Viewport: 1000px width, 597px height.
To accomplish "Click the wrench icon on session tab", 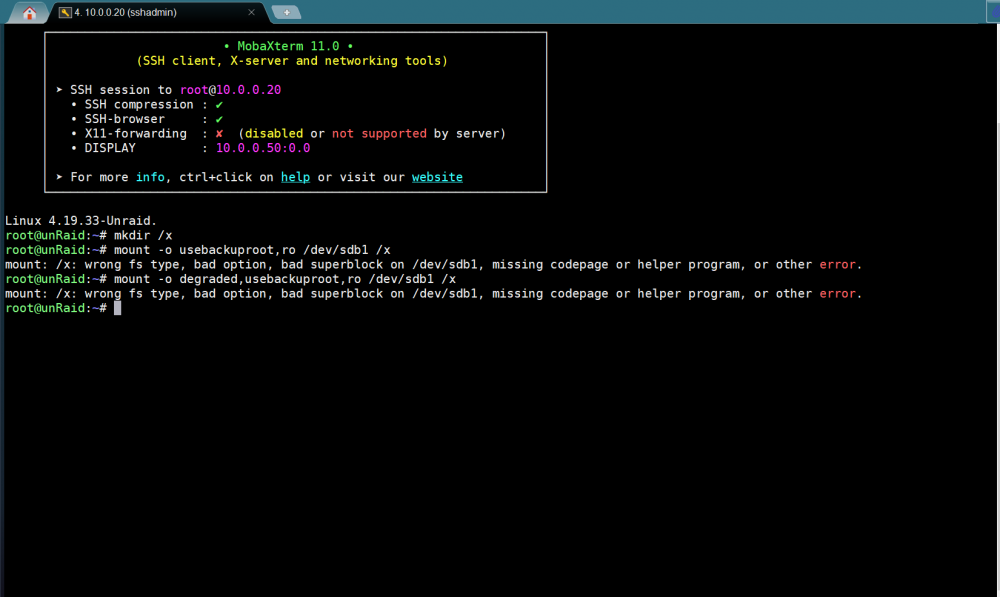I will [x=65, y=12].
